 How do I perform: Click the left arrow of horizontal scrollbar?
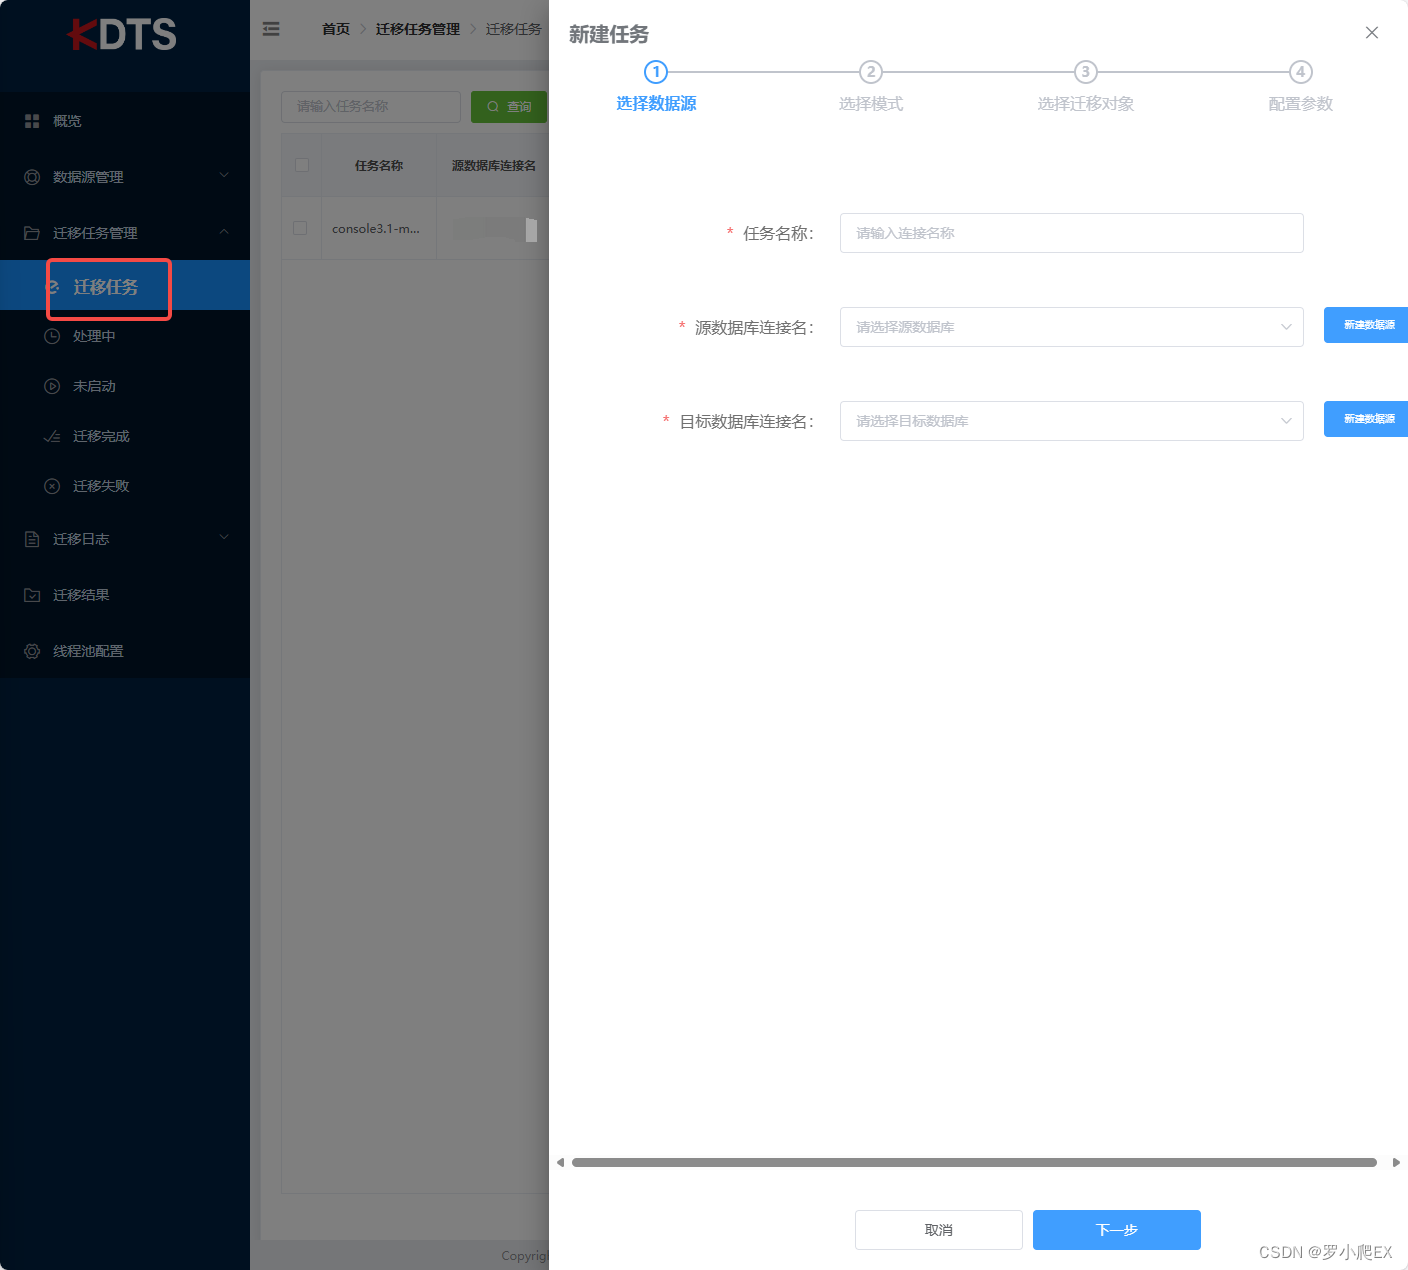pyautogui.click(x=561, y=1162)
